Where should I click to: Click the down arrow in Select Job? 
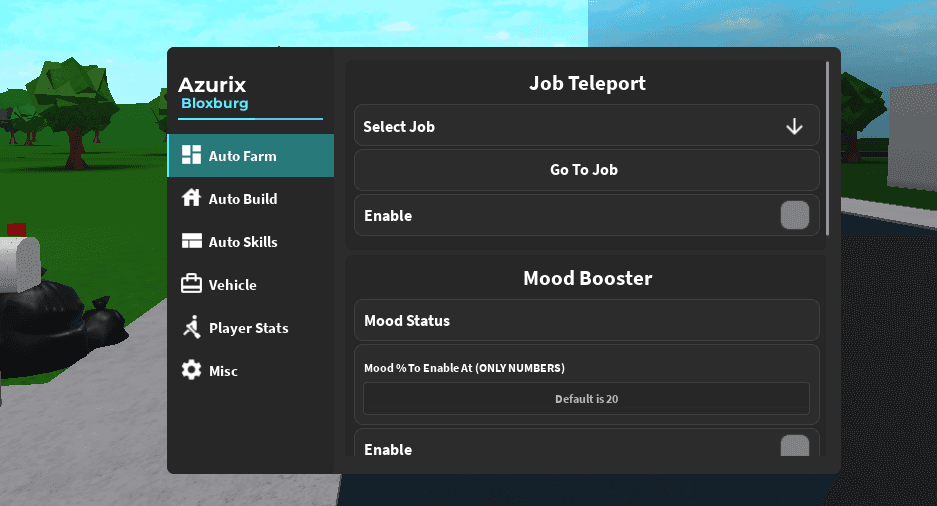pos(794,127)
